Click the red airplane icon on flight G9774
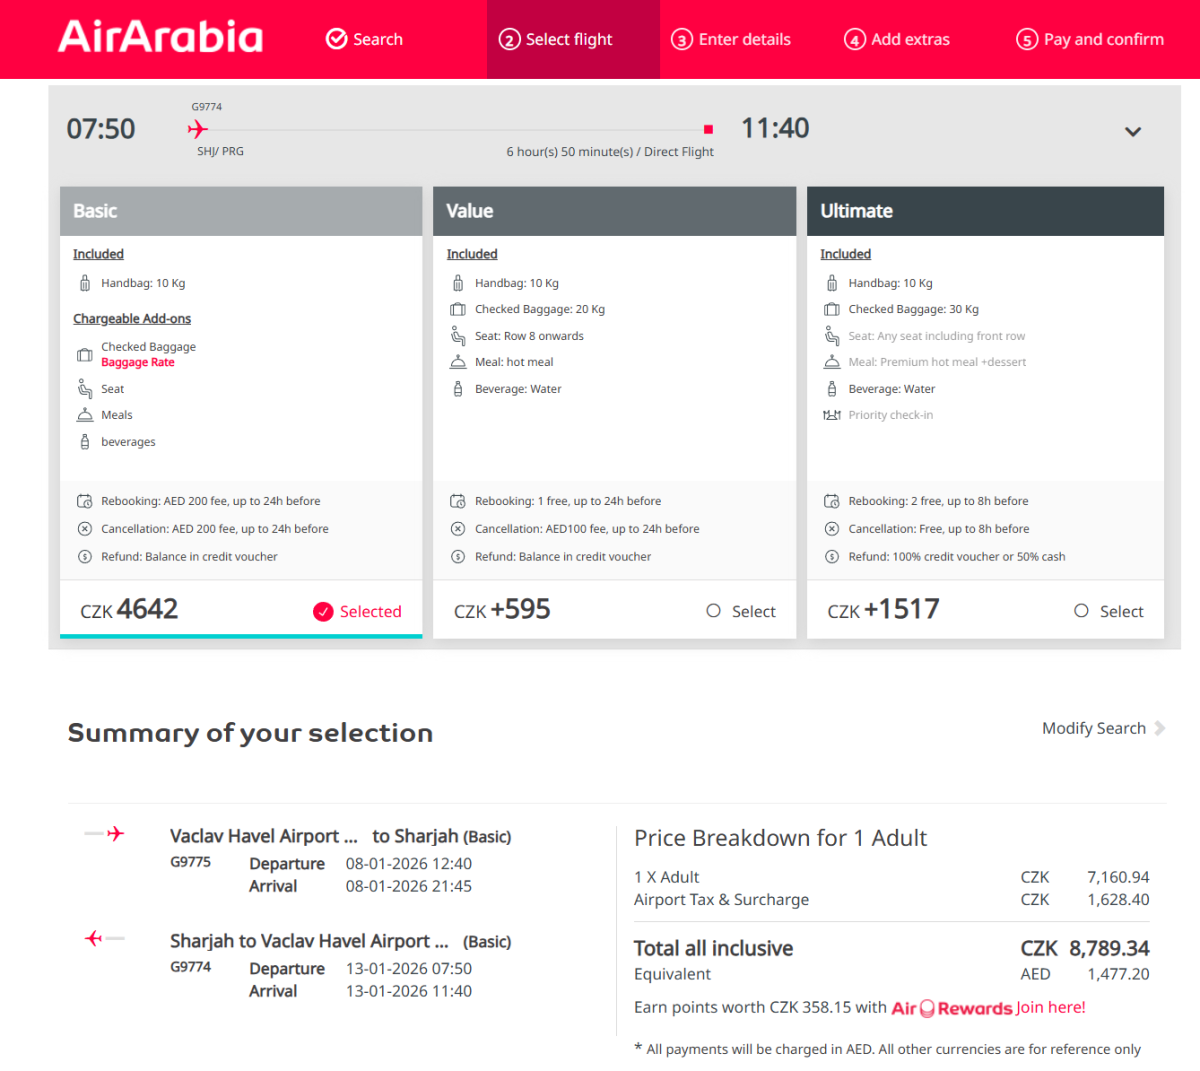The image size is (1200, 1071). point(198,129)
